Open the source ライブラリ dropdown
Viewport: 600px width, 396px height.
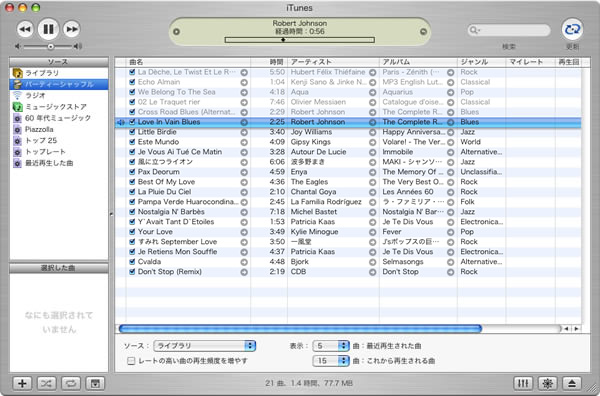pos(204,345)
